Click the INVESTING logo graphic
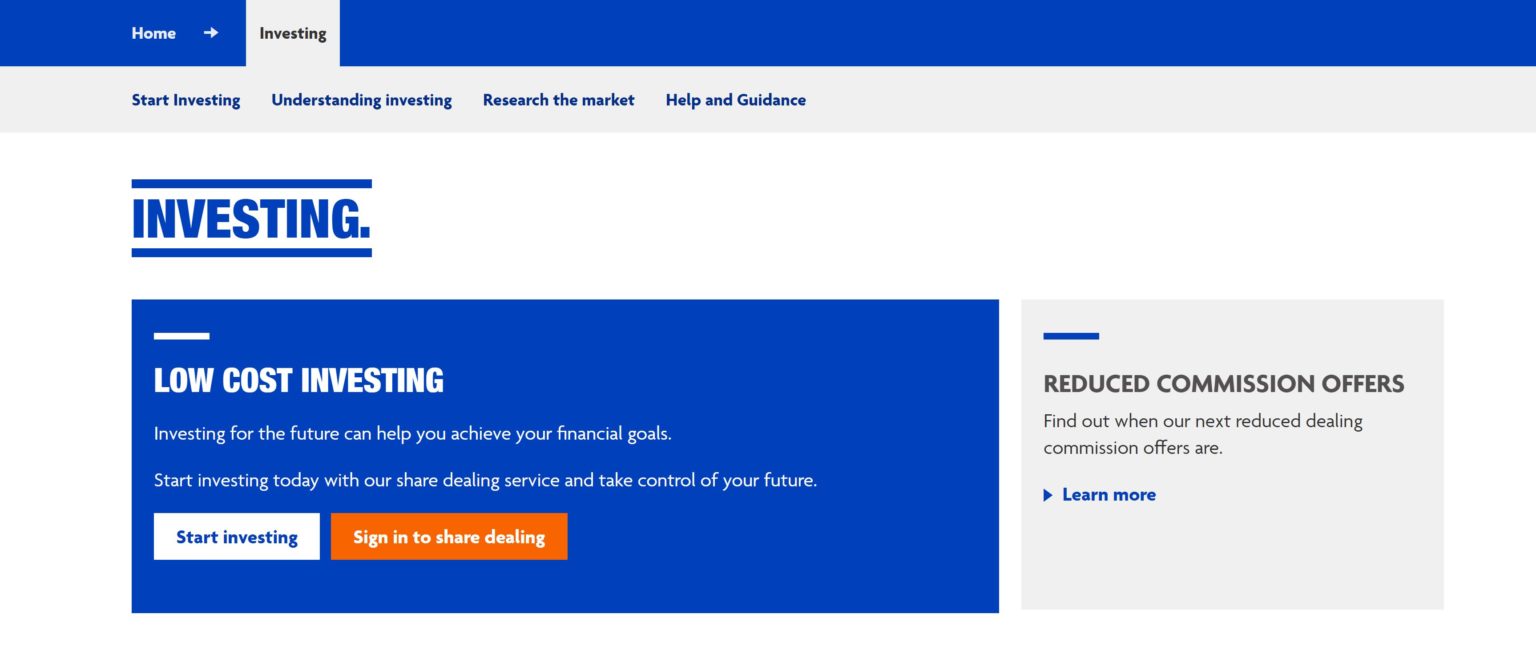Viewport: 1536px width, 651px height. click(x=251, y=218)
